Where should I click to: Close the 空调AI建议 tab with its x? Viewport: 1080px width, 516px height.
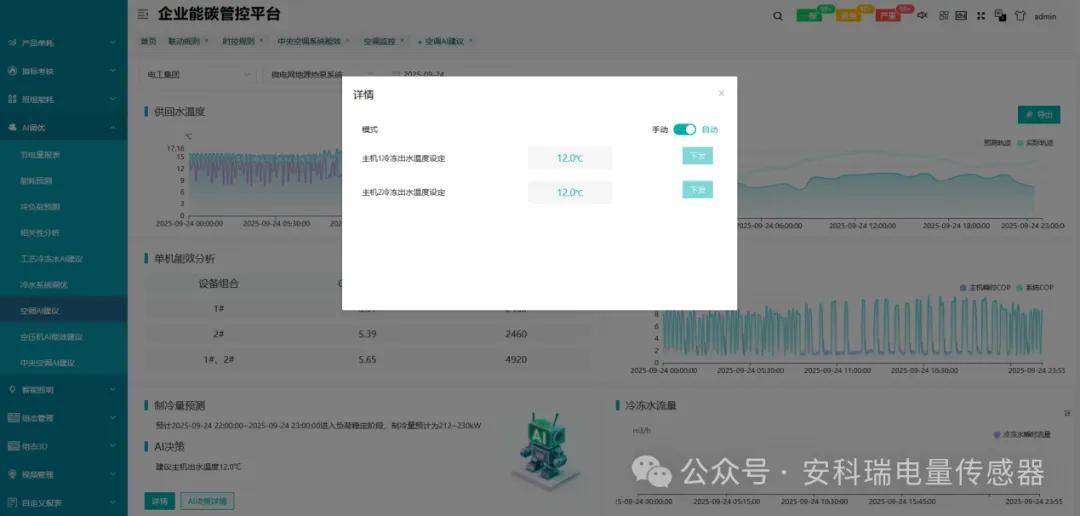click(x=470, y=41)
